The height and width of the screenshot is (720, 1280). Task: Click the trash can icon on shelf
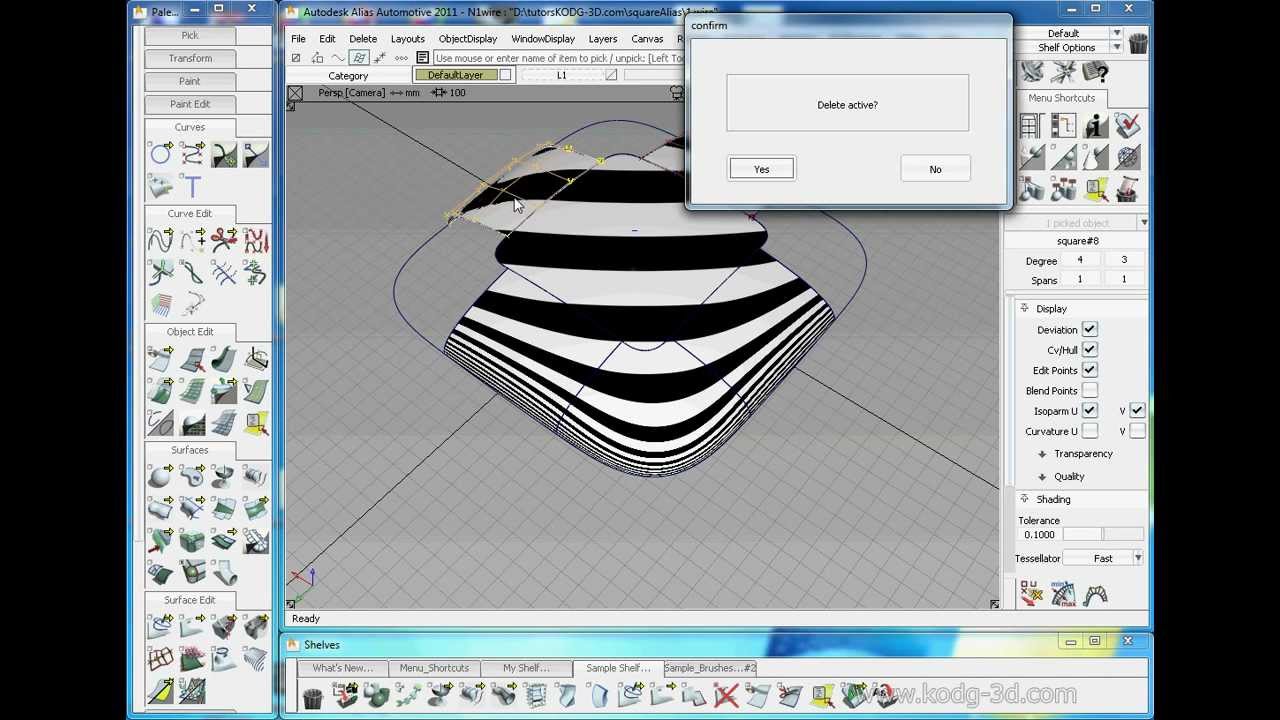coord(313,695)
